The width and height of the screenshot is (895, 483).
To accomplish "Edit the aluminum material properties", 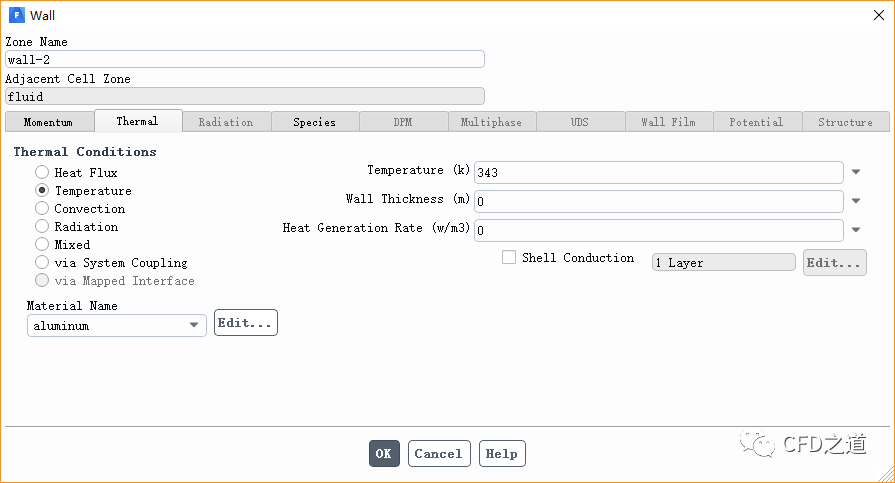I will [245, 323].
